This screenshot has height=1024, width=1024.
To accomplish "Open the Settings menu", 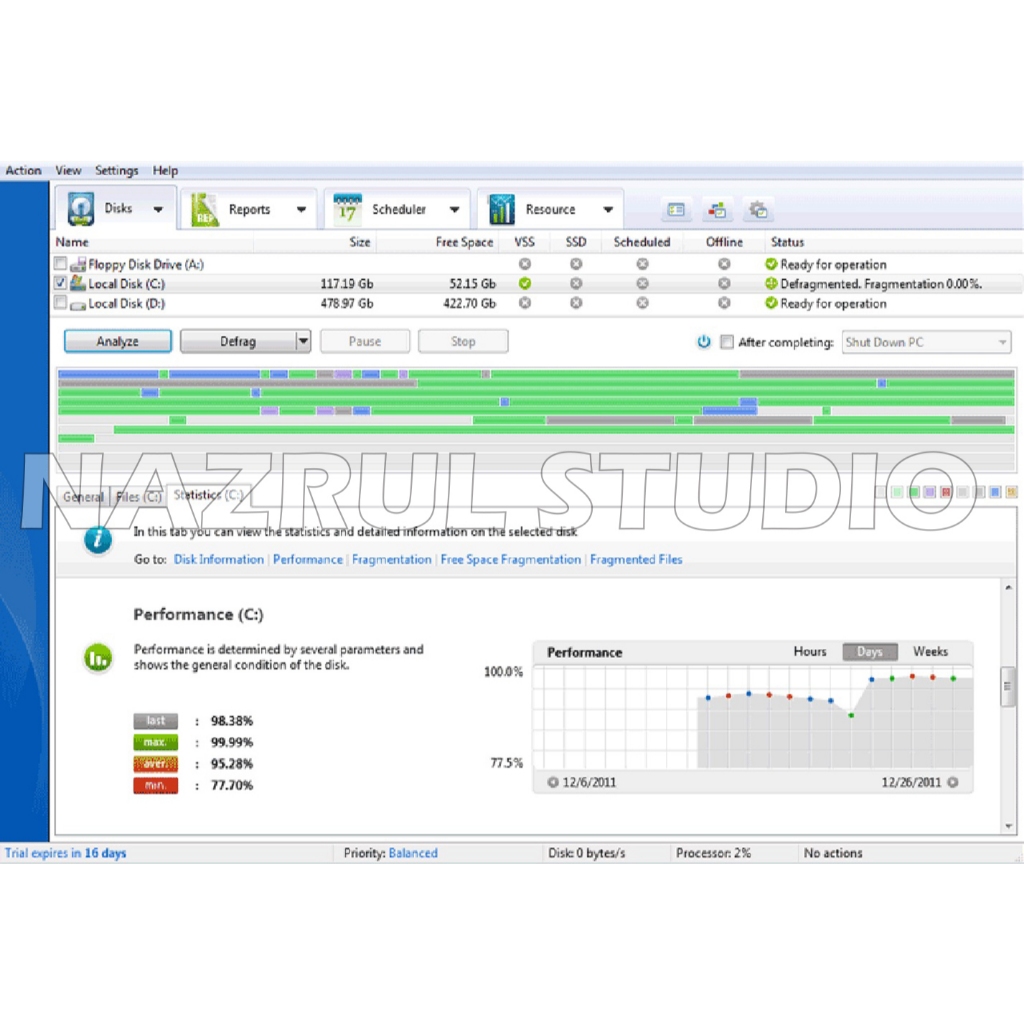I will [x=116, y=171].
